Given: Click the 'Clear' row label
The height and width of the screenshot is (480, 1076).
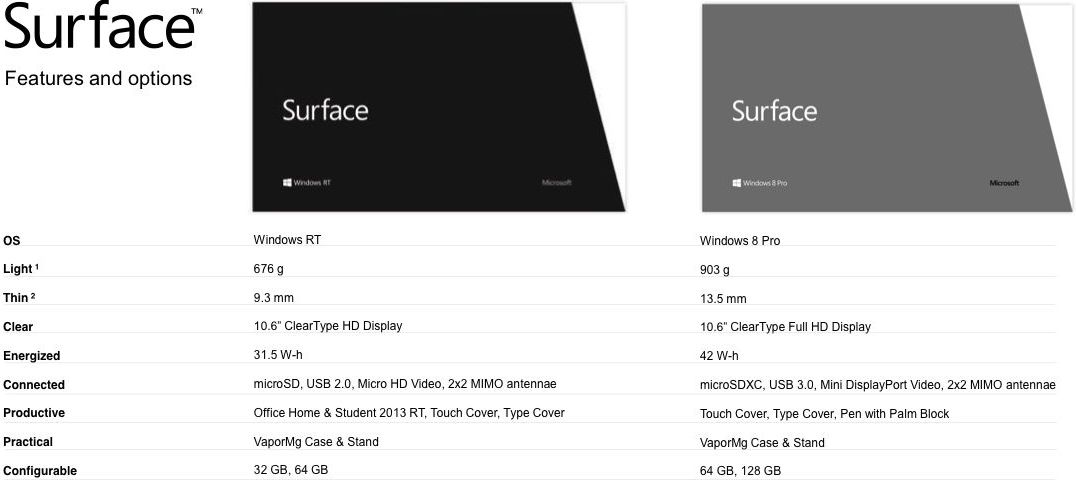Looking at the screenshot, I should point(18,327).
